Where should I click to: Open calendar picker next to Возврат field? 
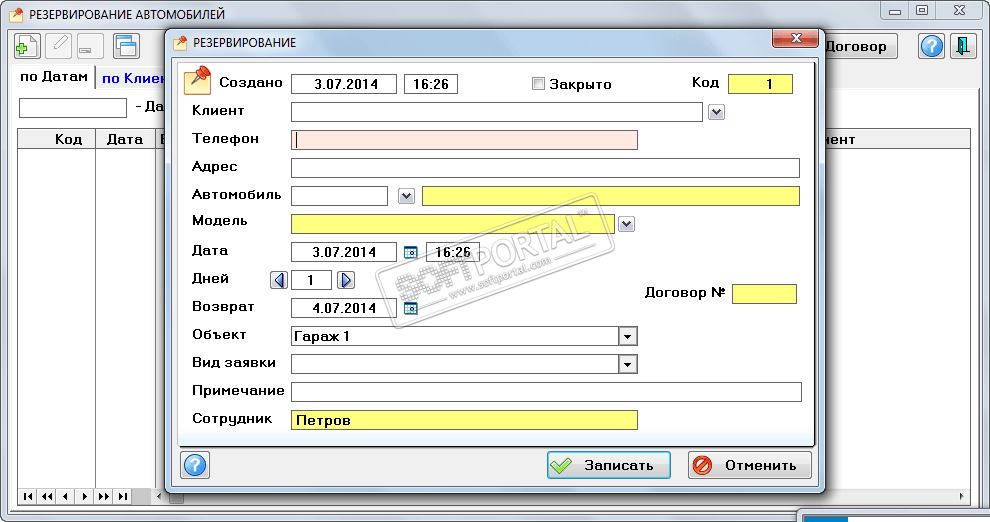click(410, 308)
